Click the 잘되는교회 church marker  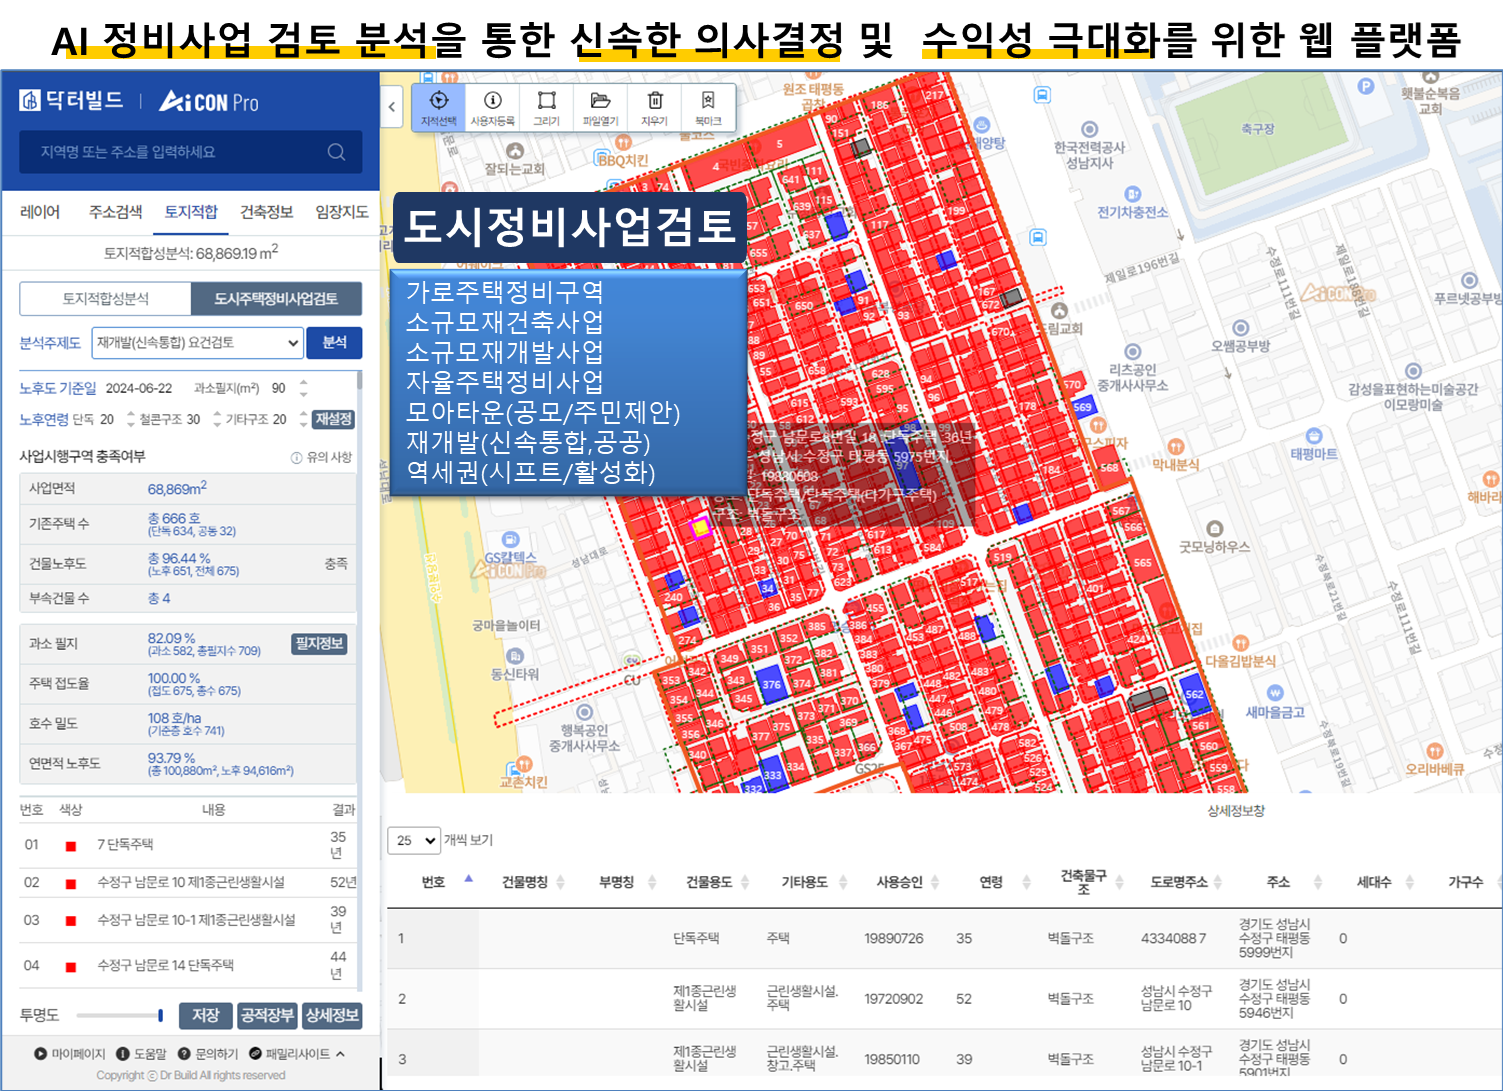coord(515,151)
